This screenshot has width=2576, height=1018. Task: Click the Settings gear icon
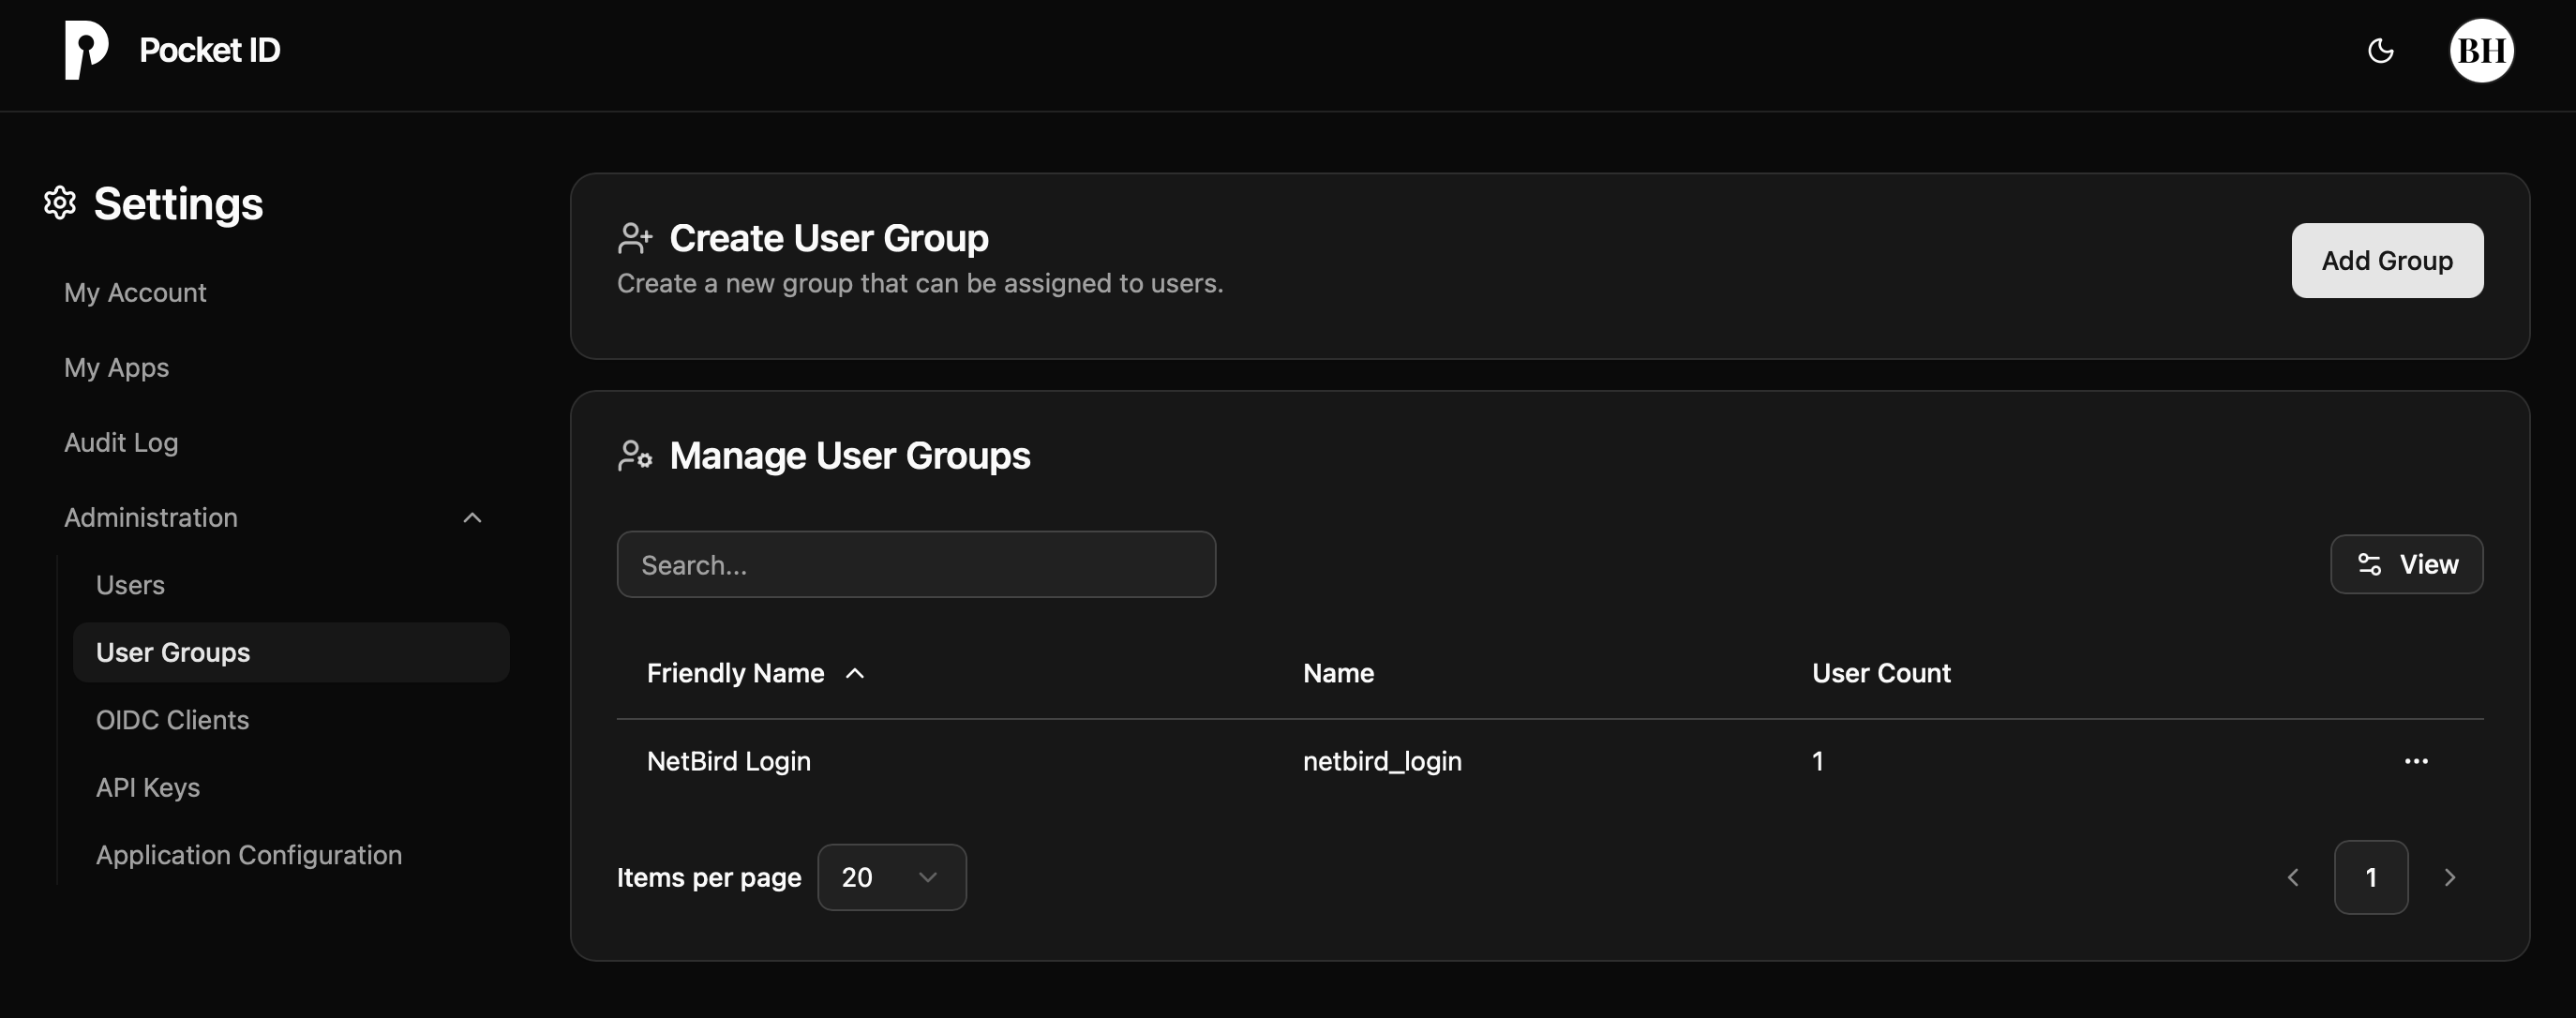pyautogui.click(x=59, y=203)
